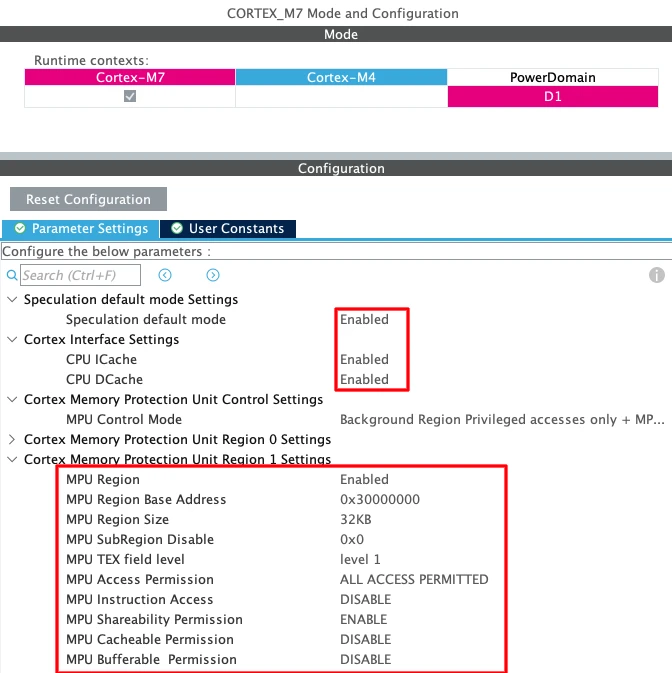This screenshot has width=672, height=673.
Task: Edit MPU SubRegion Disable value 0x0
Action: (352, 540)
